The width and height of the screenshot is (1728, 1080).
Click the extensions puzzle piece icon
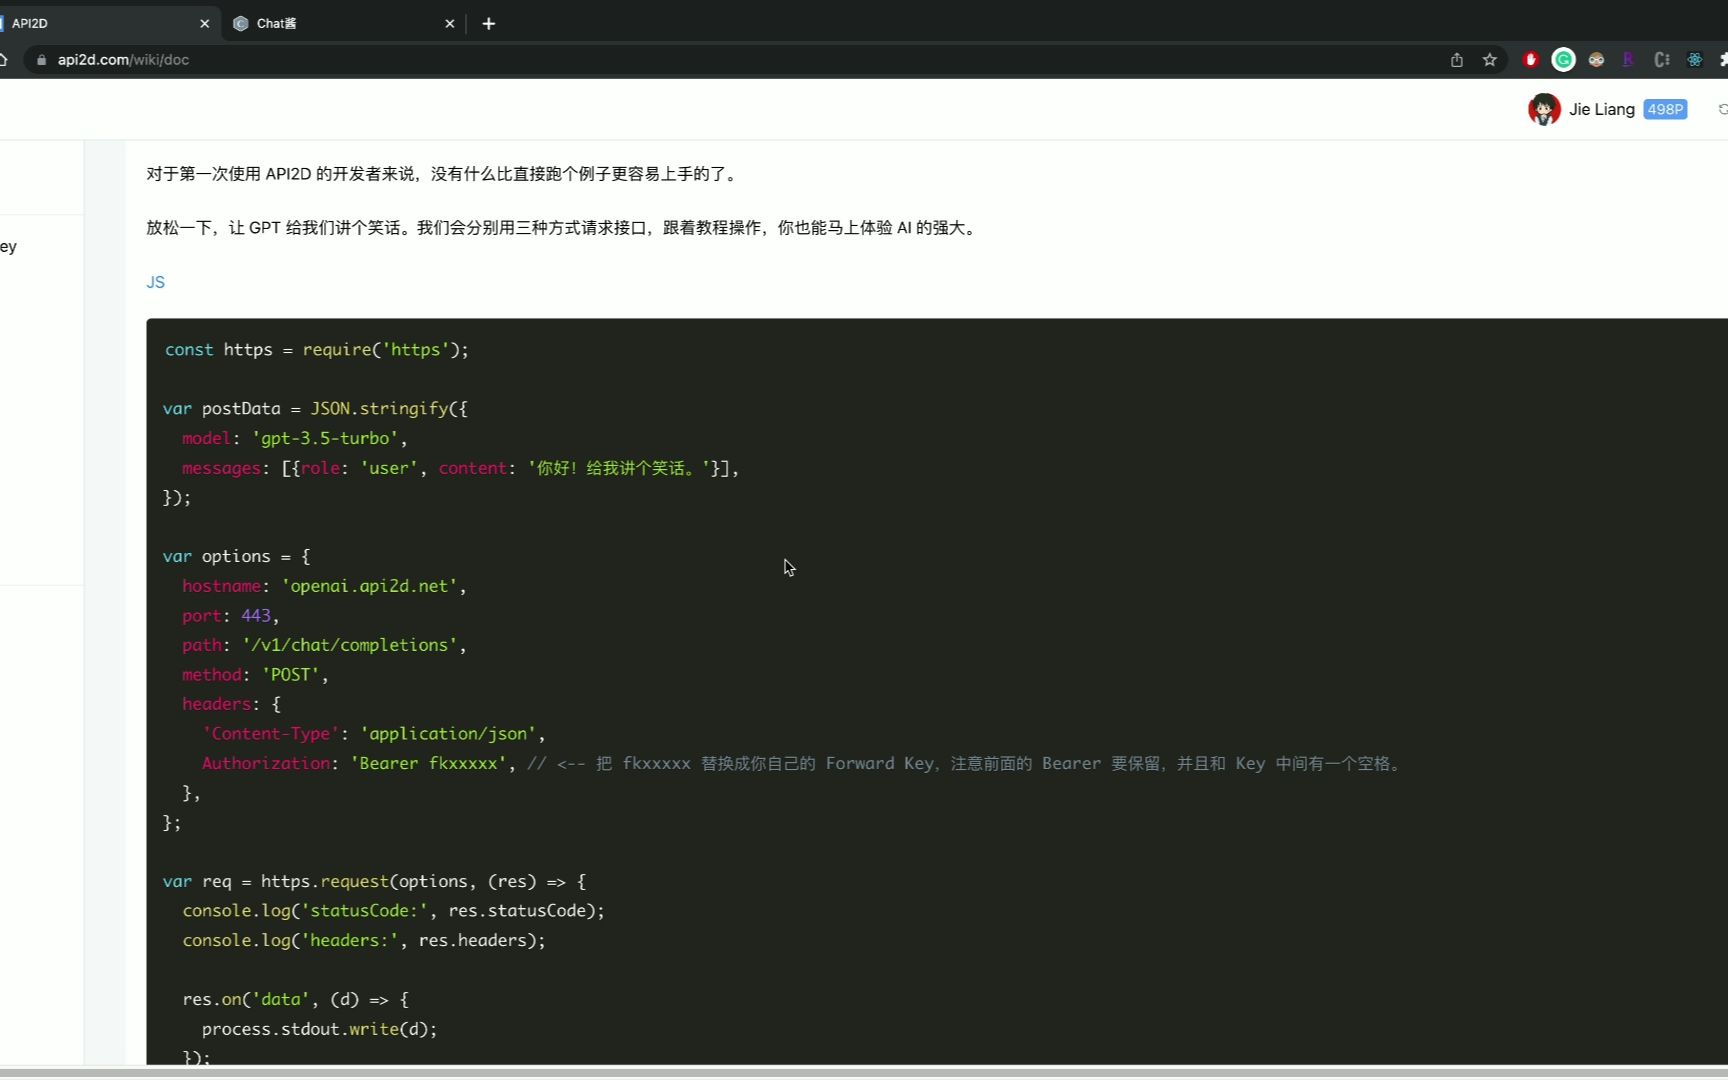[1722, 60]
